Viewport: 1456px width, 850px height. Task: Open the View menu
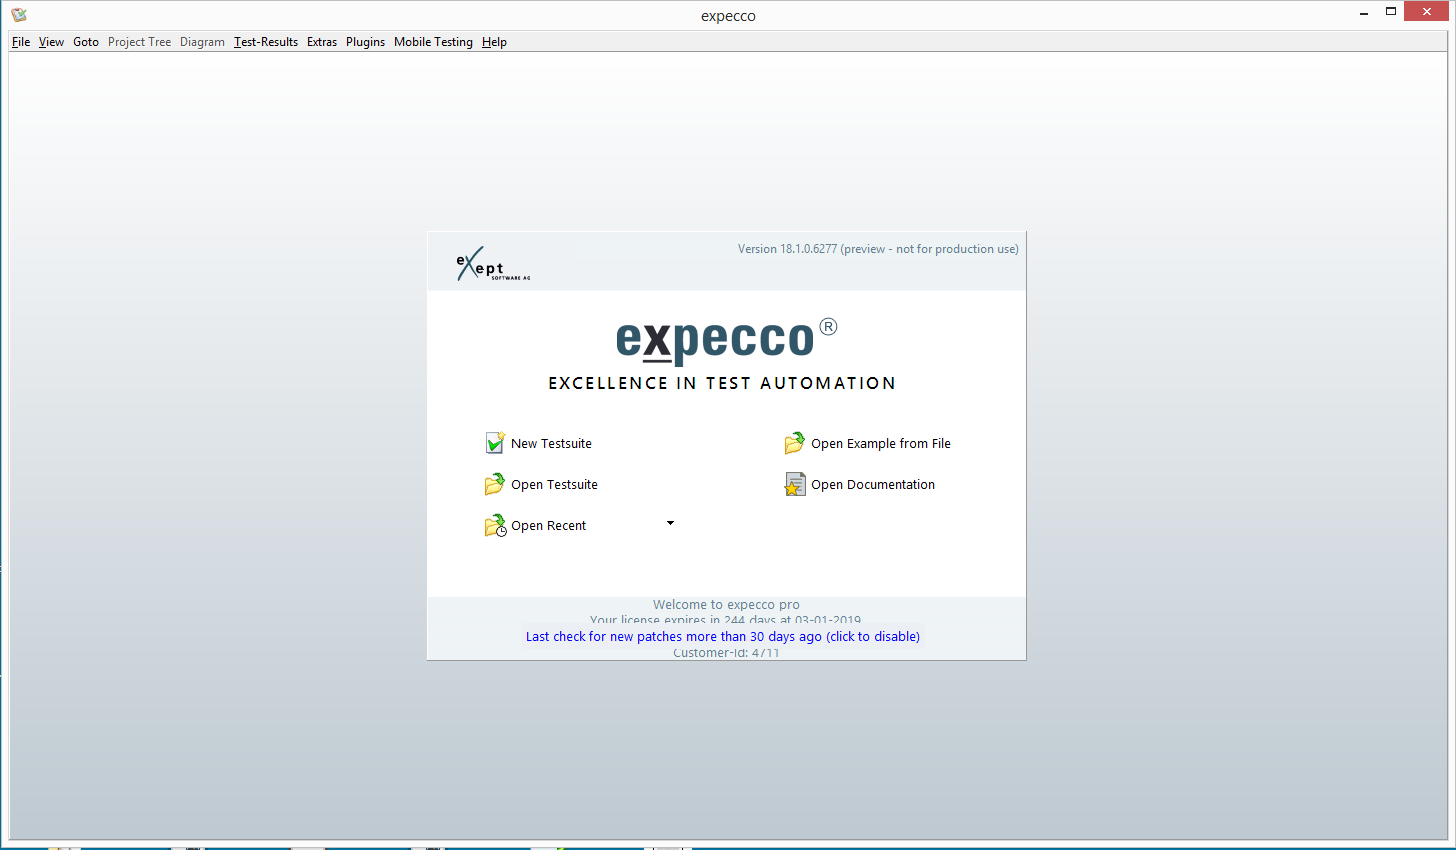click(x=51, y=42)
